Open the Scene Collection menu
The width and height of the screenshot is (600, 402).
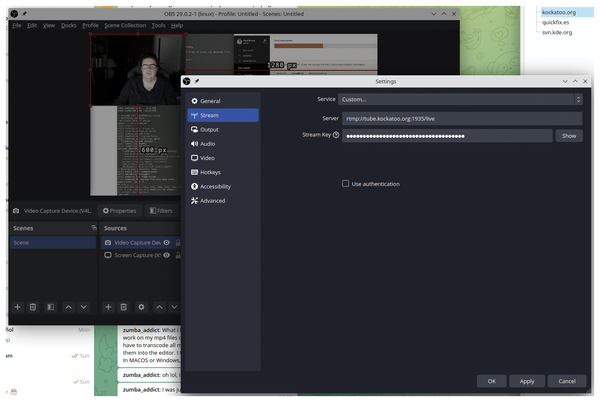point(125,25)
